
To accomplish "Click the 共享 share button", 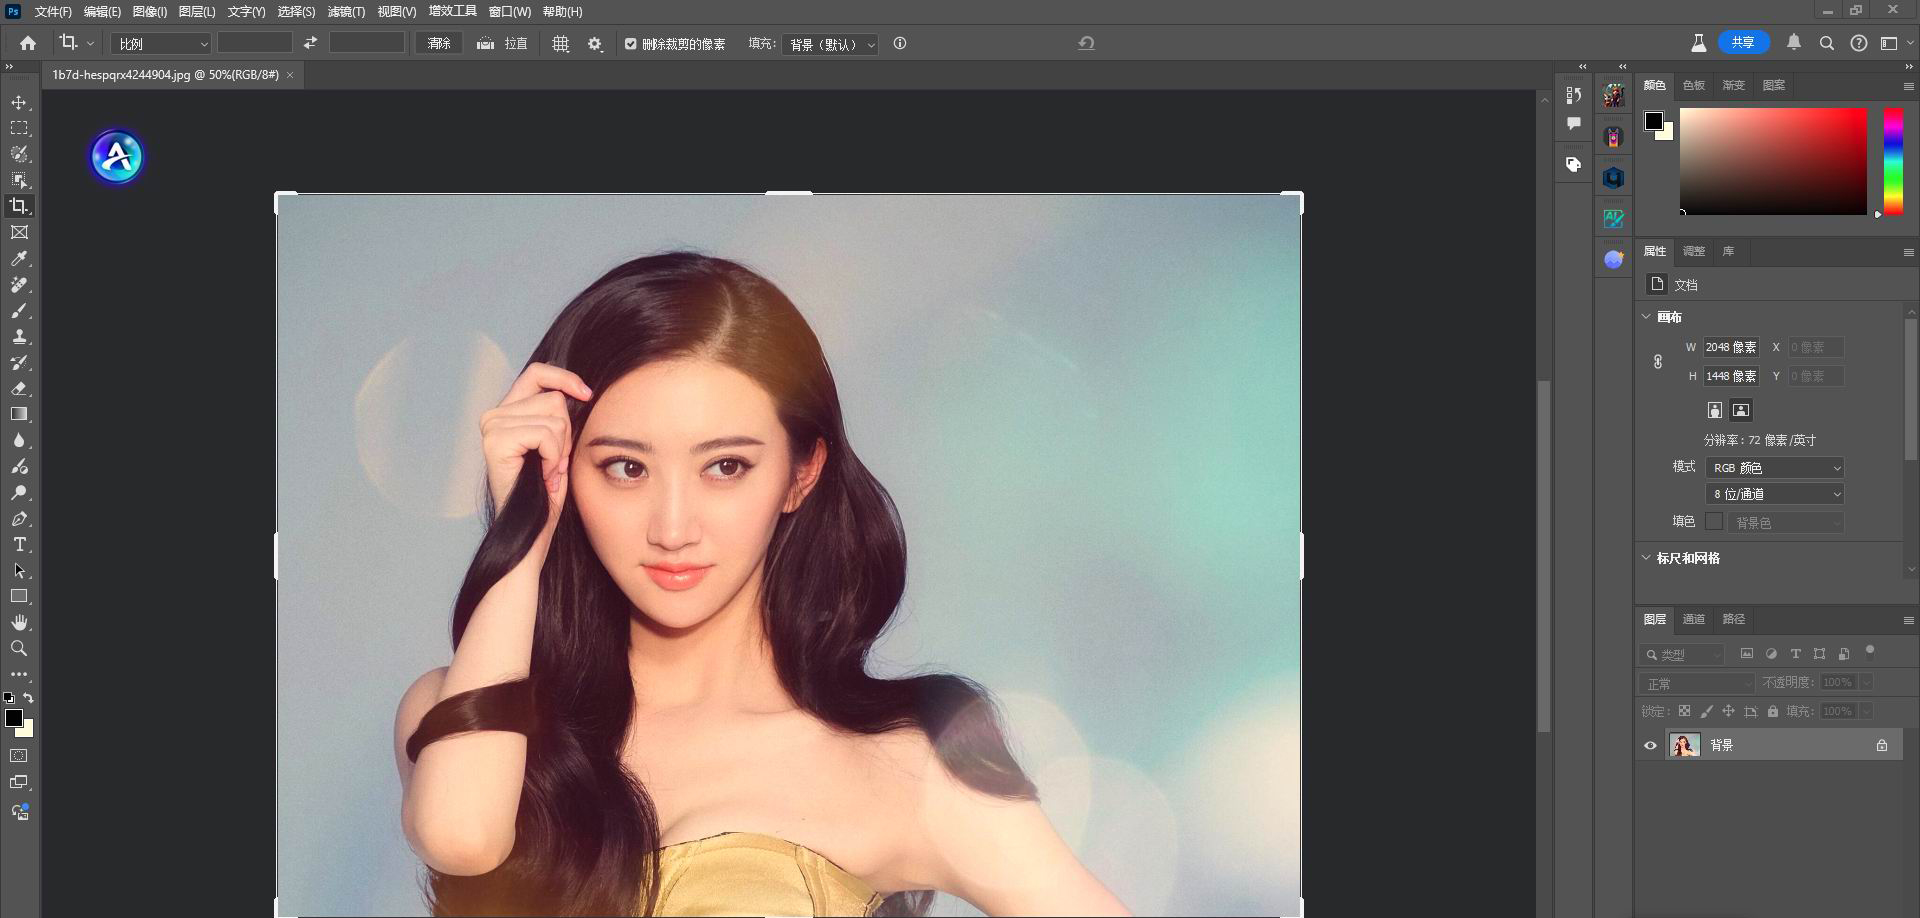I will [x=1744, y=42].
